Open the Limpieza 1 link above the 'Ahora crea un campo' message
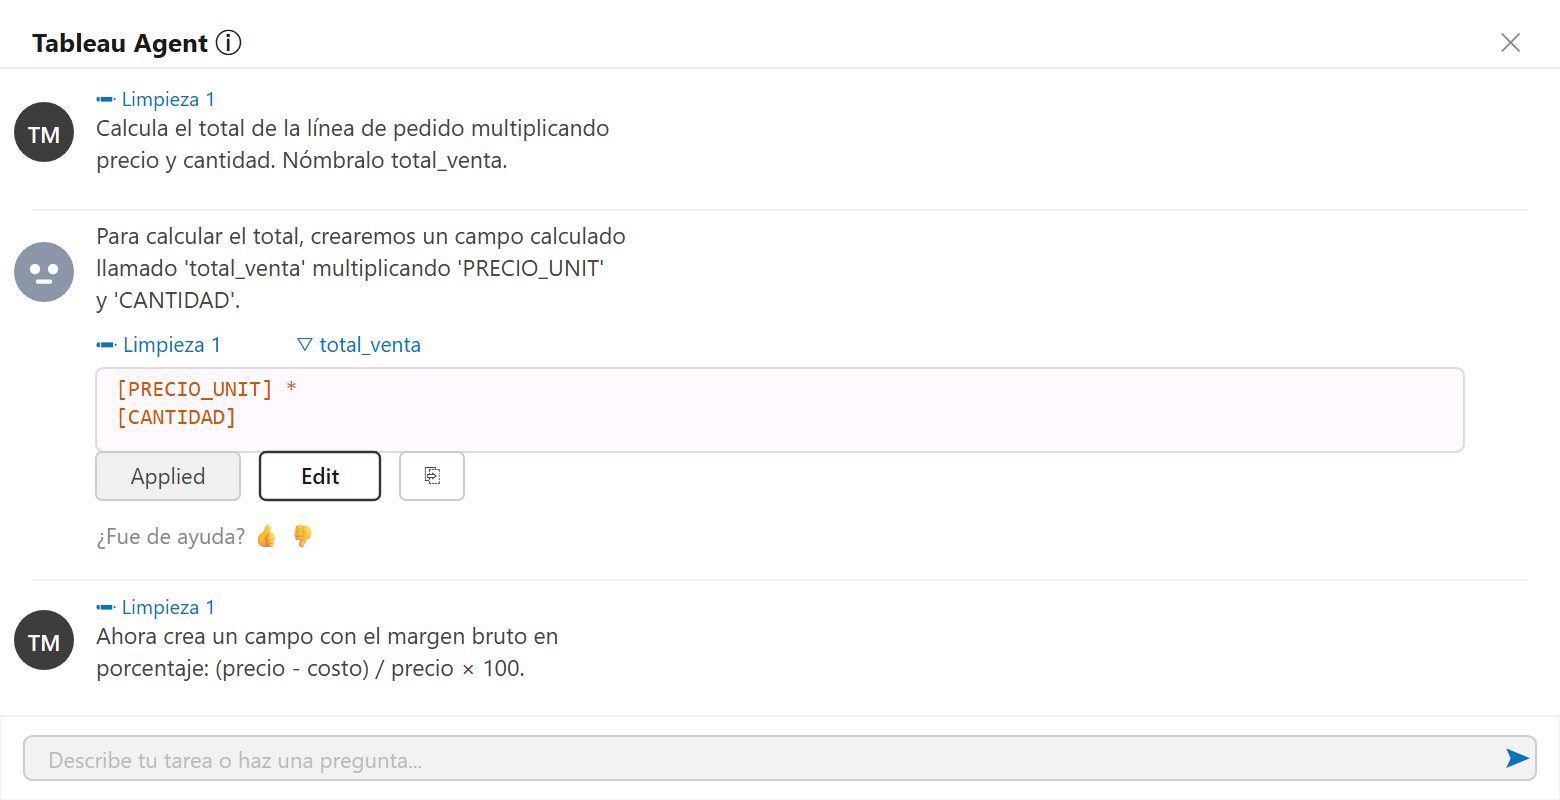1560x800 pixels. 155,607
